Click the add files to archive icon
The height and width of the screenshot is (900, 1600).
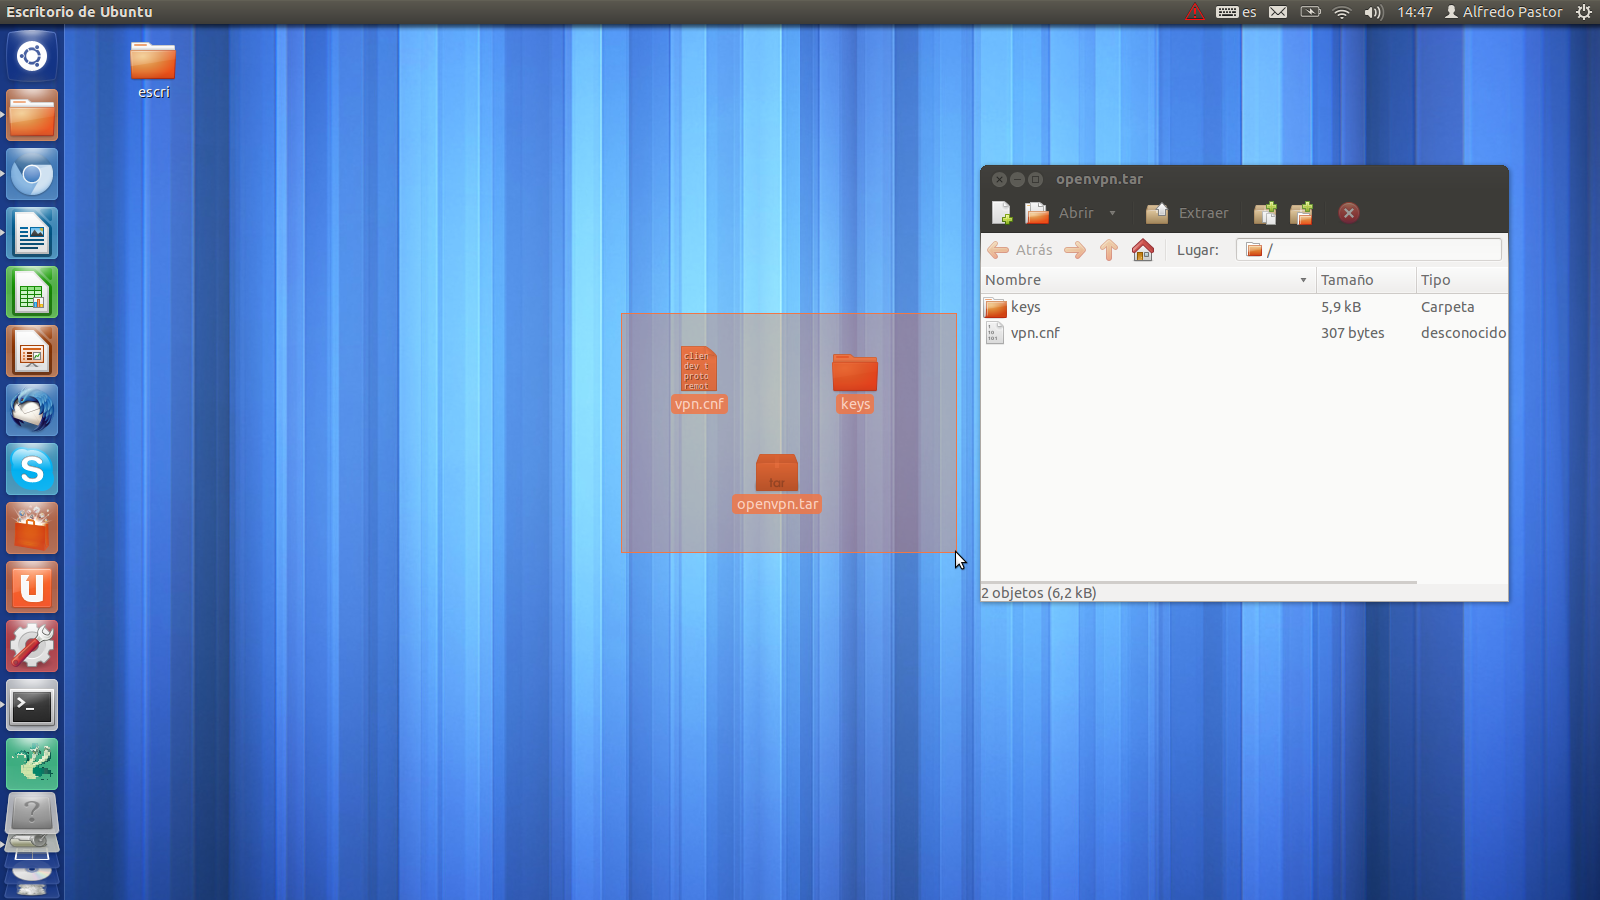tap(1265, 213)
